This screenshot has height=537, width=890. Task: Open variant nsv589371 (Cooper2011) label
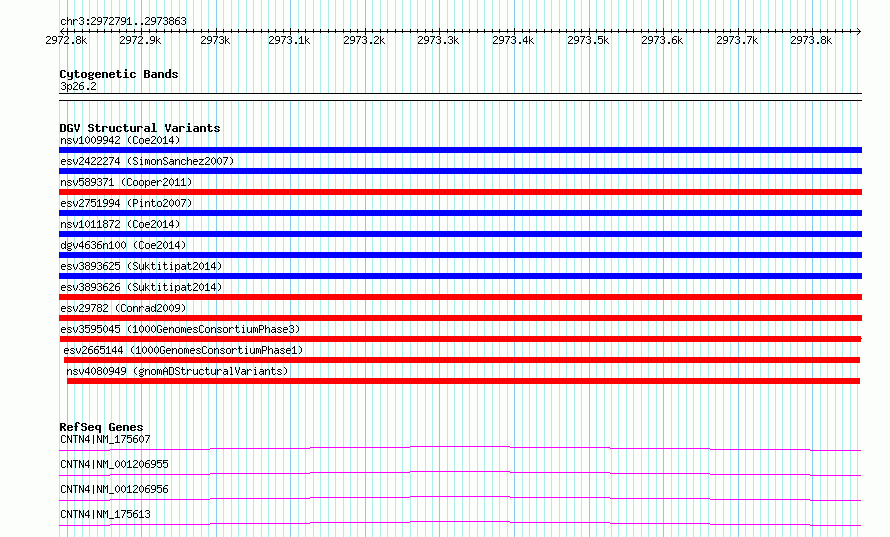(126, 182)
